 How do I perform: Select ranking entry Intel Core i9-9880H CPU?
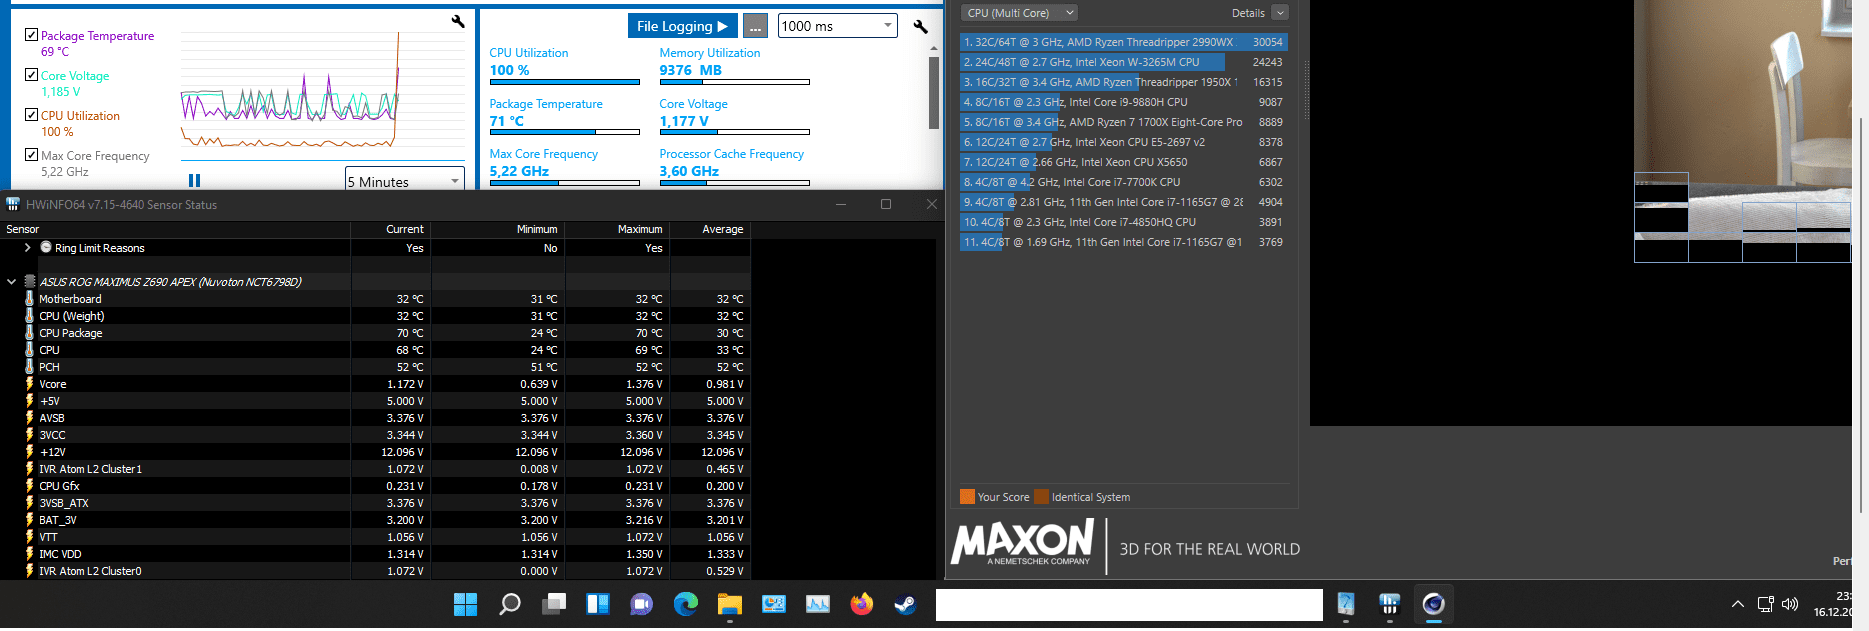tap(1124, 102)
